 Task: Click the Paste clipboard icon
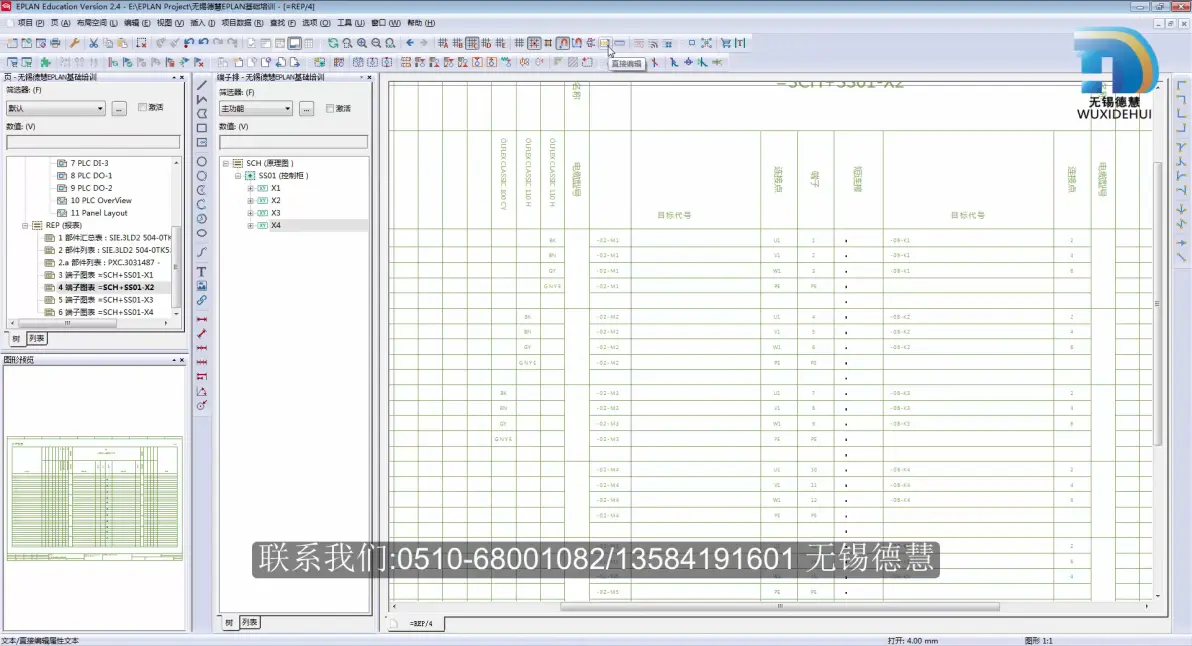[122, 43]
